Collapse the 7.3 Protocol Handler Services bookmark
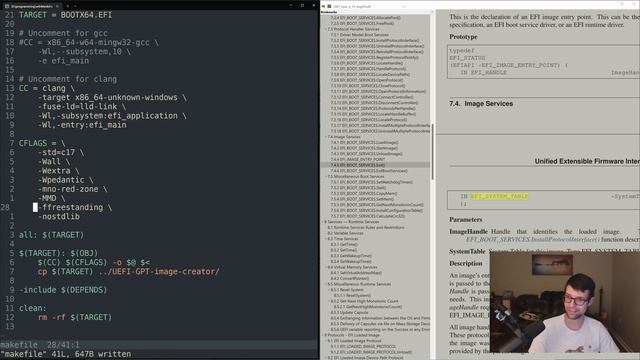Viewport: 640px width, 360px height. point(326,29)
